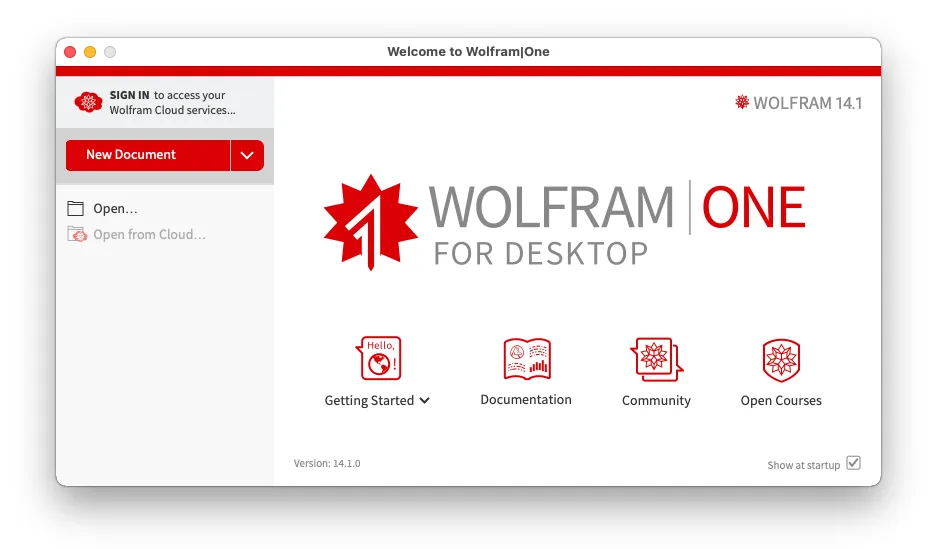The width and height of the screenshot is (937, 549).
Task: Click the Documentation label
Action: 526,400
